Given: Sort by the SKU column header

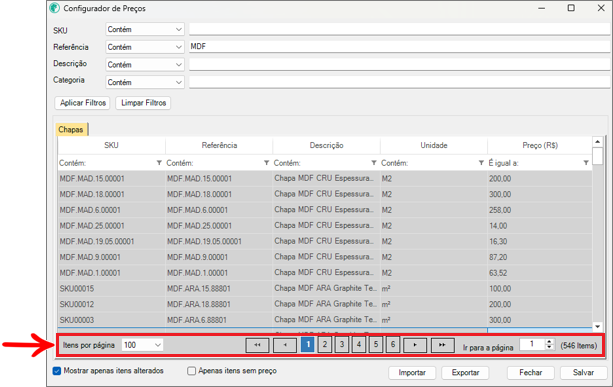Looking at the screenshot, I should point(111,145).
